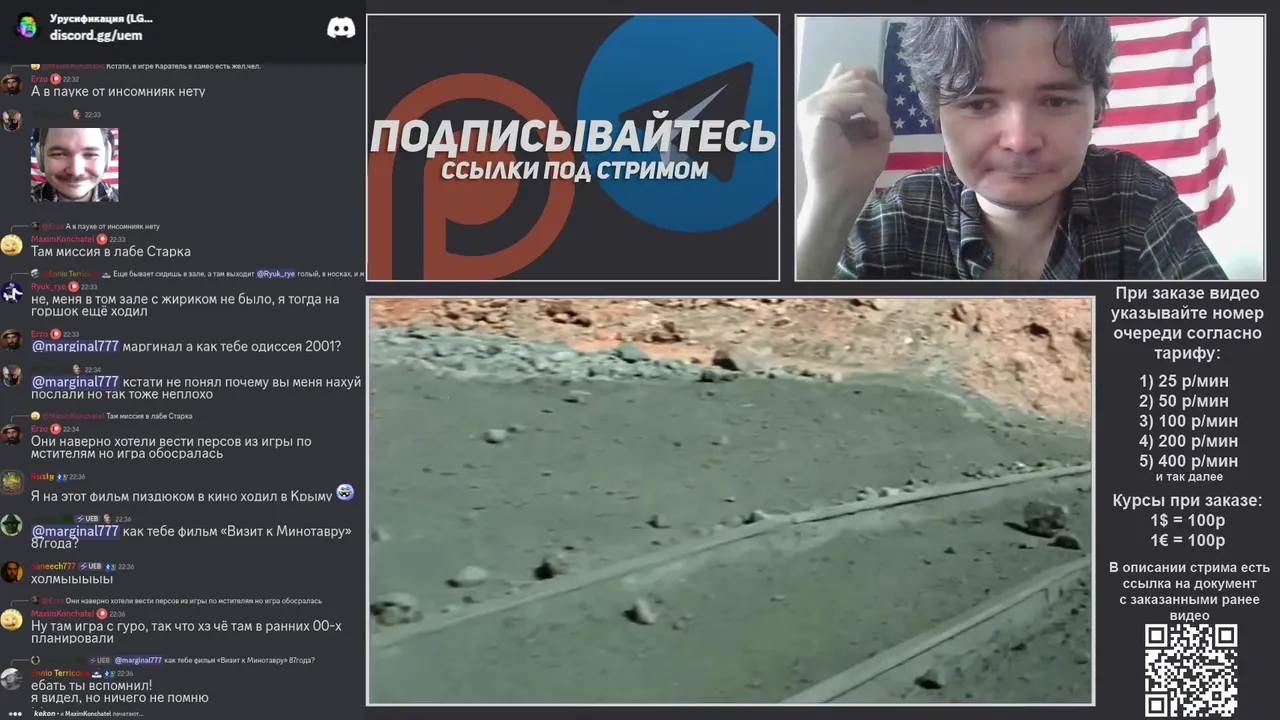The image size is (1280, 720).
Task: Select the exchange rate '1€ = 100р'
Action: pos(1188,541)
